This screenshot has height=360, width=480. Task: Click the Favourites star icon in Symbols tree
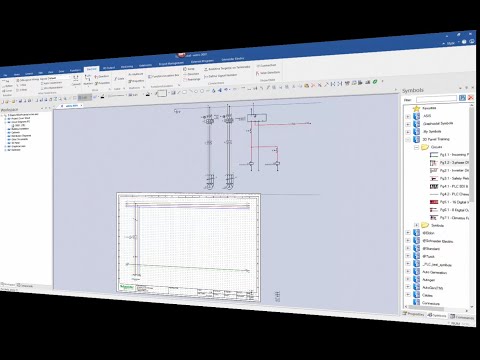(x=416, y=108)
